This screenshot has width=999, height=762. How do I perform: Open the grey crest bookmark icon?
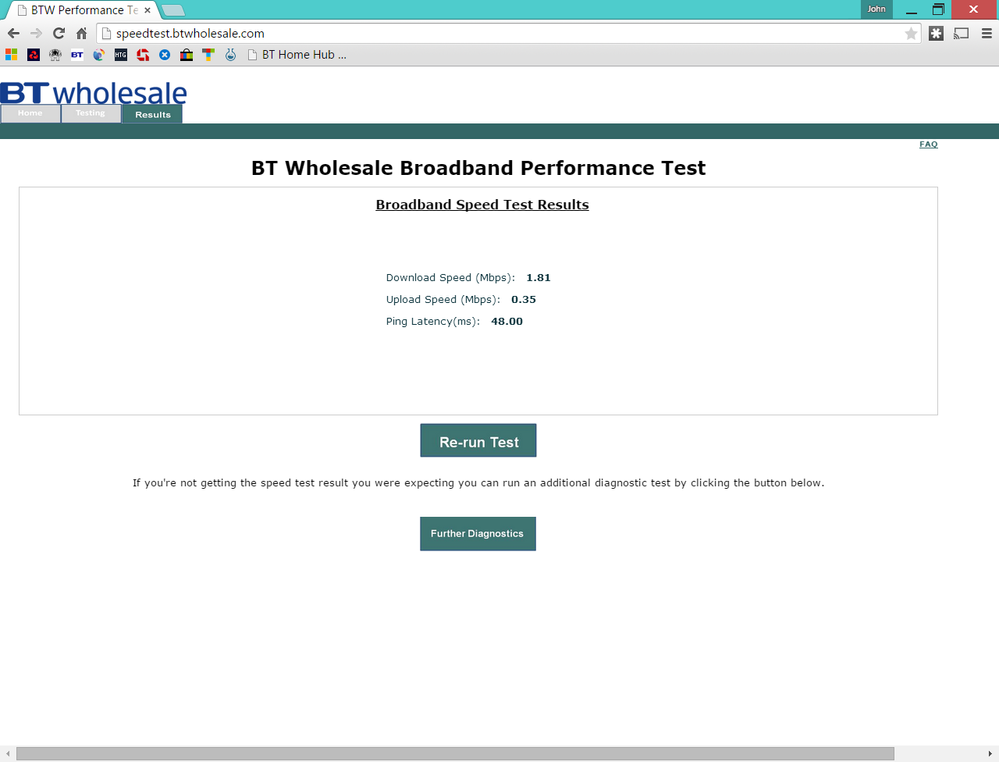[55, 55]
